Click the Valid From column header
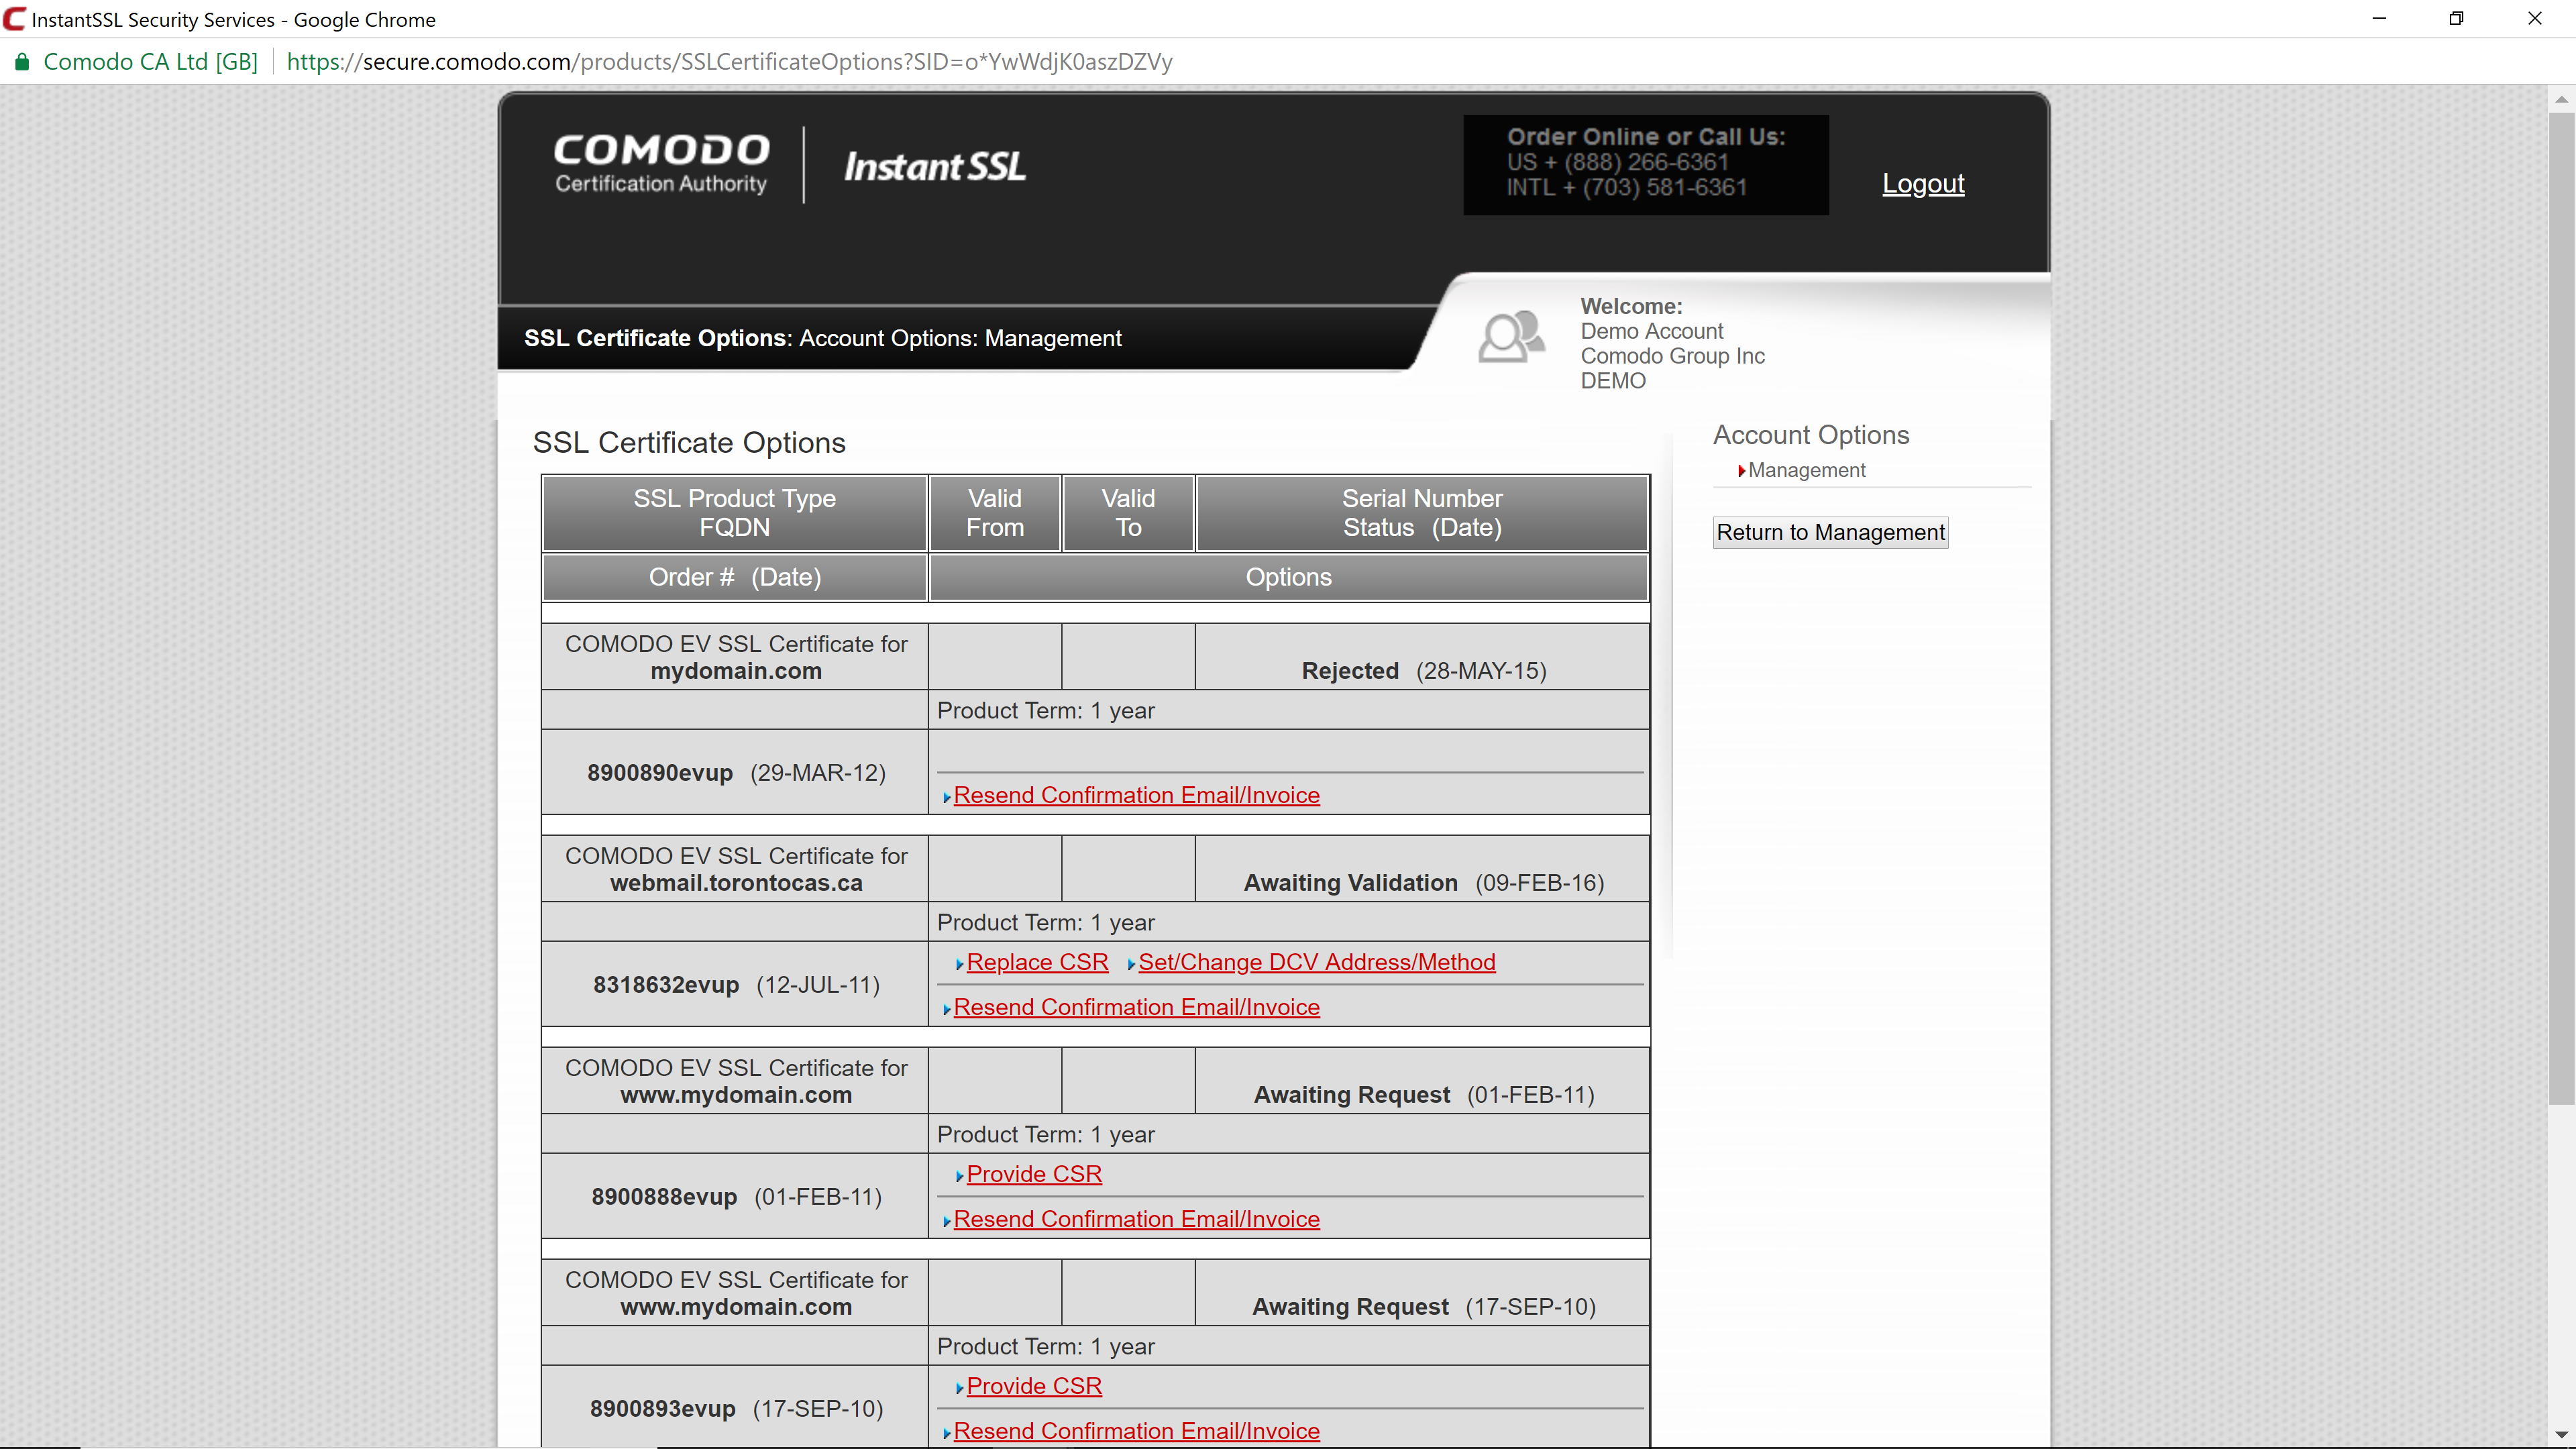The image size is (2576, 1449). pyautogui.click(x=995, y=513)
